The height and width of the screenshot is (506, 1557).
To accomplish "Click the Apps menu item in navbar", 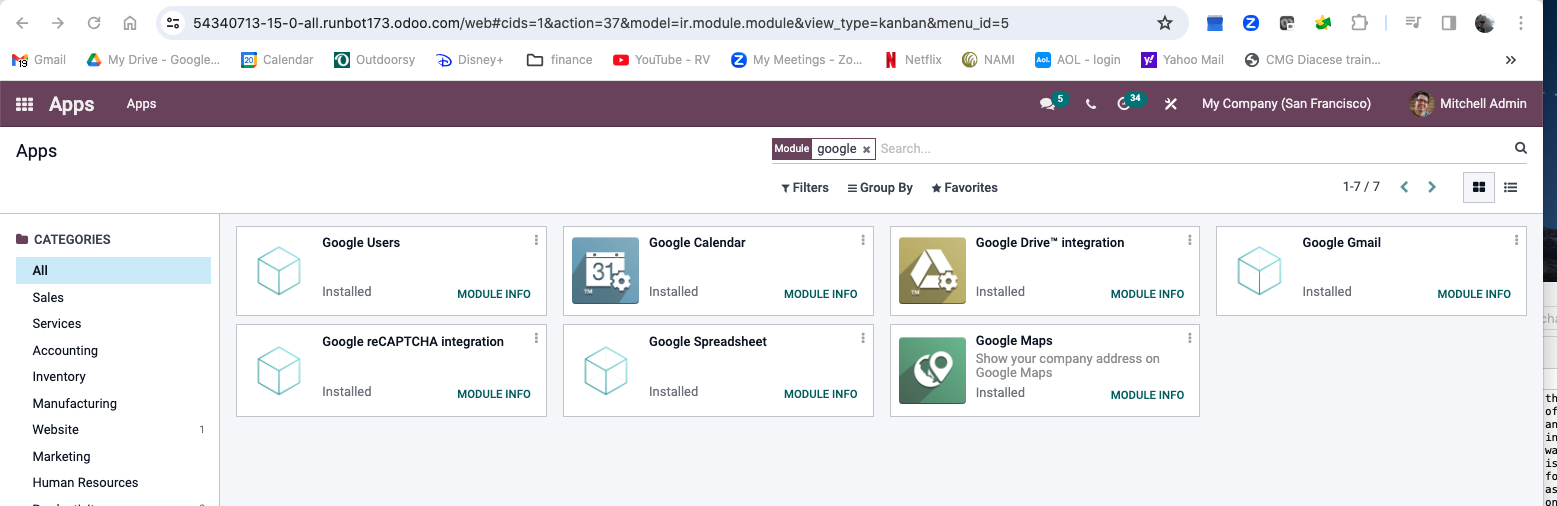I will point(141,104).
